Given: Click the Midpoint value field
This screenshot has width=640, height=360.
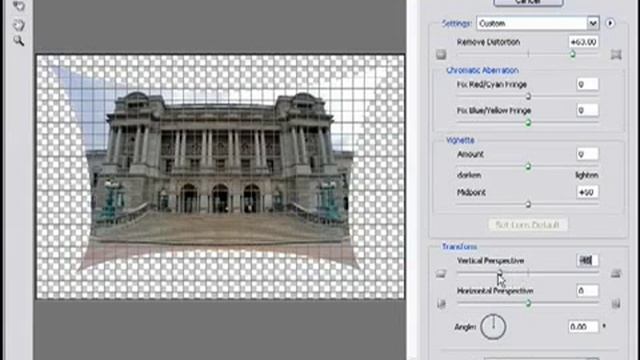Looking at the screenshot, I should coord(587,192).
